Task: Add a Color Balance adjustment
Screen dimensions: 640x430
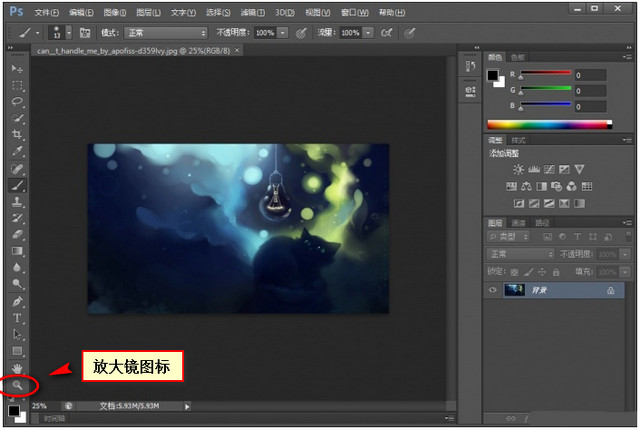Action: pyautogui.click(x=526, y=186)
